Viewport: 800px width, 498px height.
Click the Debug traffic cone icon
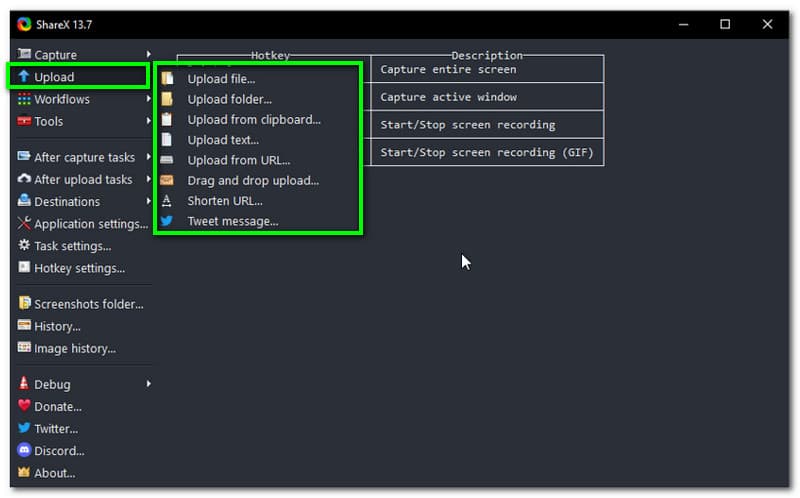tap(23, 383)
